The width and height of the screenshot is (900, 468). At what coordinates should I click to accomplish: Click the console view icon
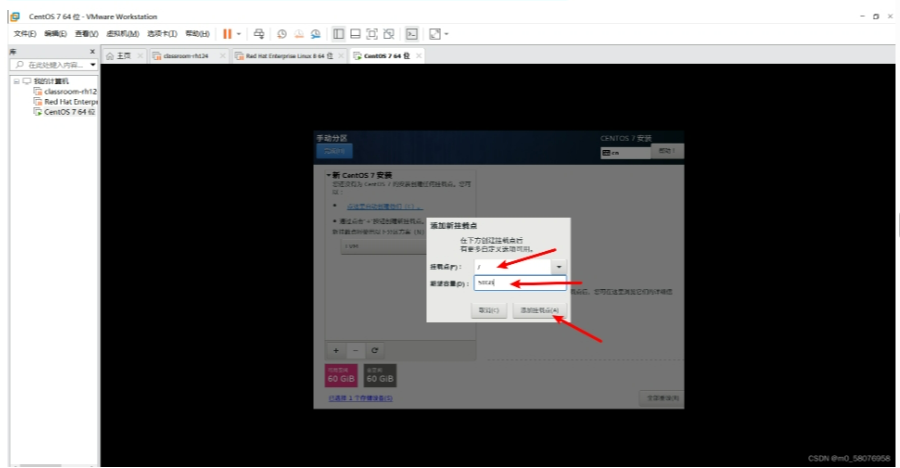coord(412,34)
